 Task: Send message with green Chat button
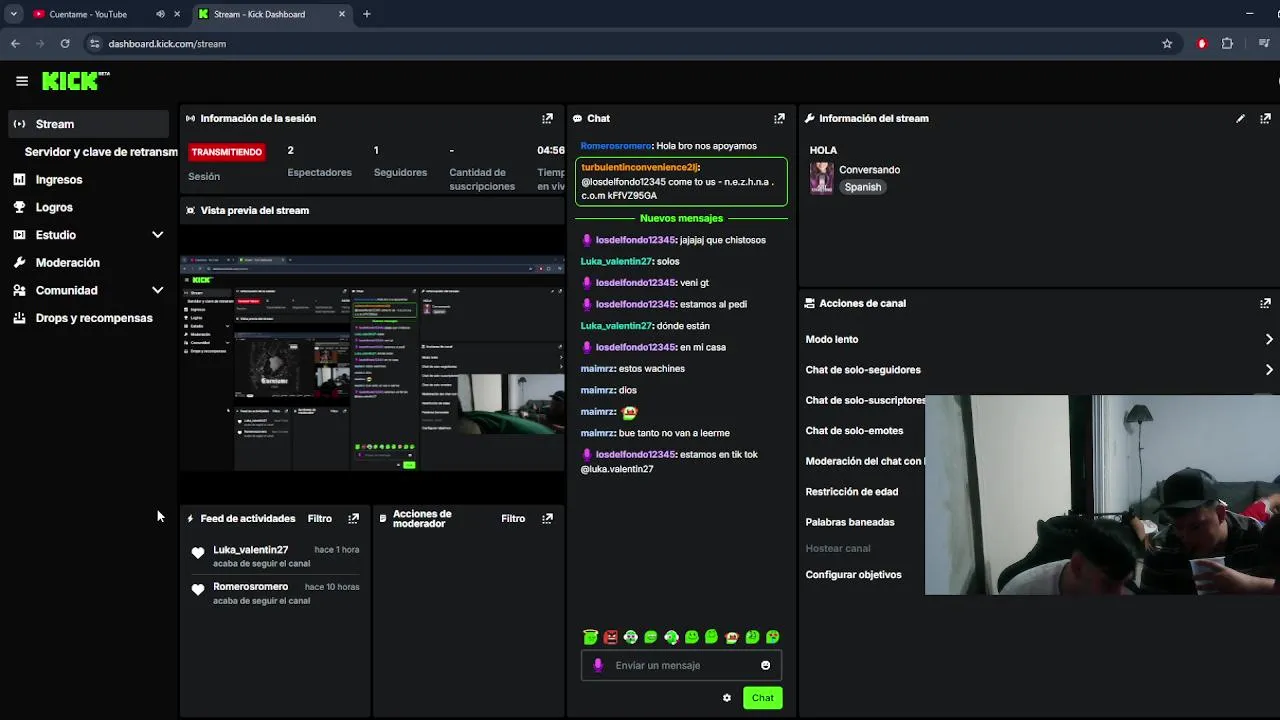pyautogui.click(x=763, y=698)
